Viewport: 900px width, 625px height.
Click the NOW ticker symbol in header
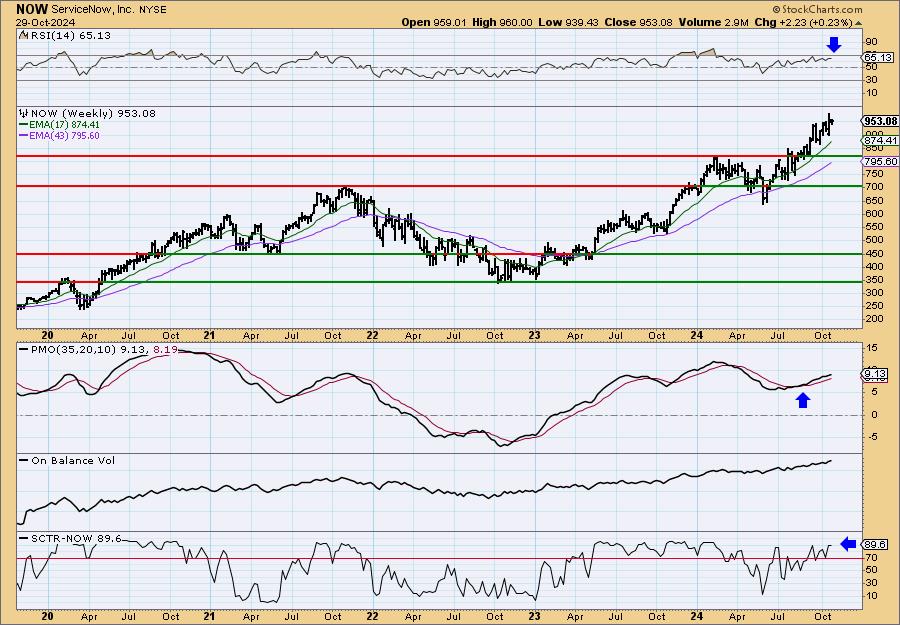32,9
